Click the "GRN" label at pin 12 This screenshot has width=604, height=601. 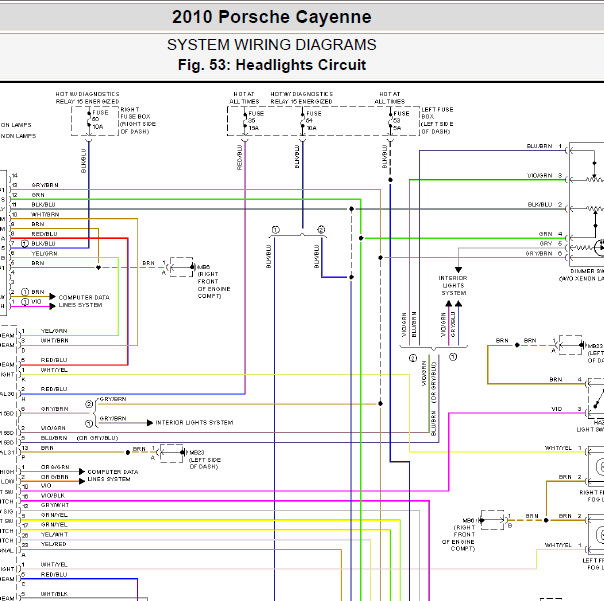click(x=38, y=195)
